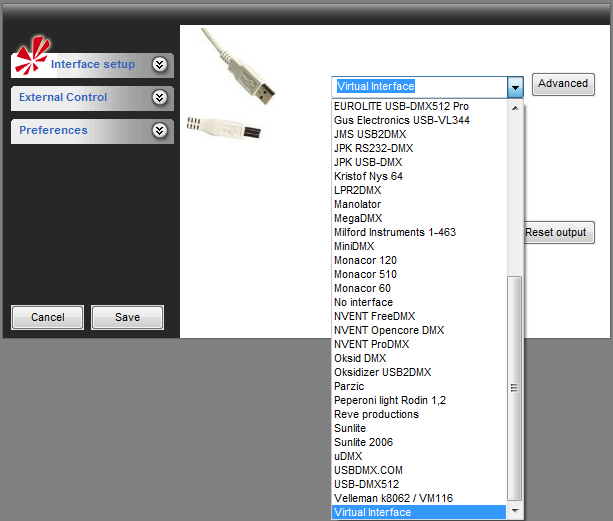The height and width of the screenshot is (521, 613).
Task: Open the Preferences panel
Action: pos(92,131)
